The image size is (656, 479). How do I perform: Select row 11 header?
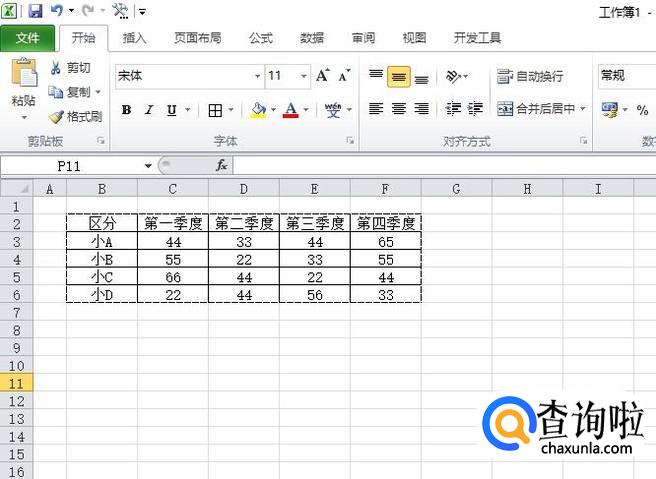pyautogui.click(x=16, y=384)
